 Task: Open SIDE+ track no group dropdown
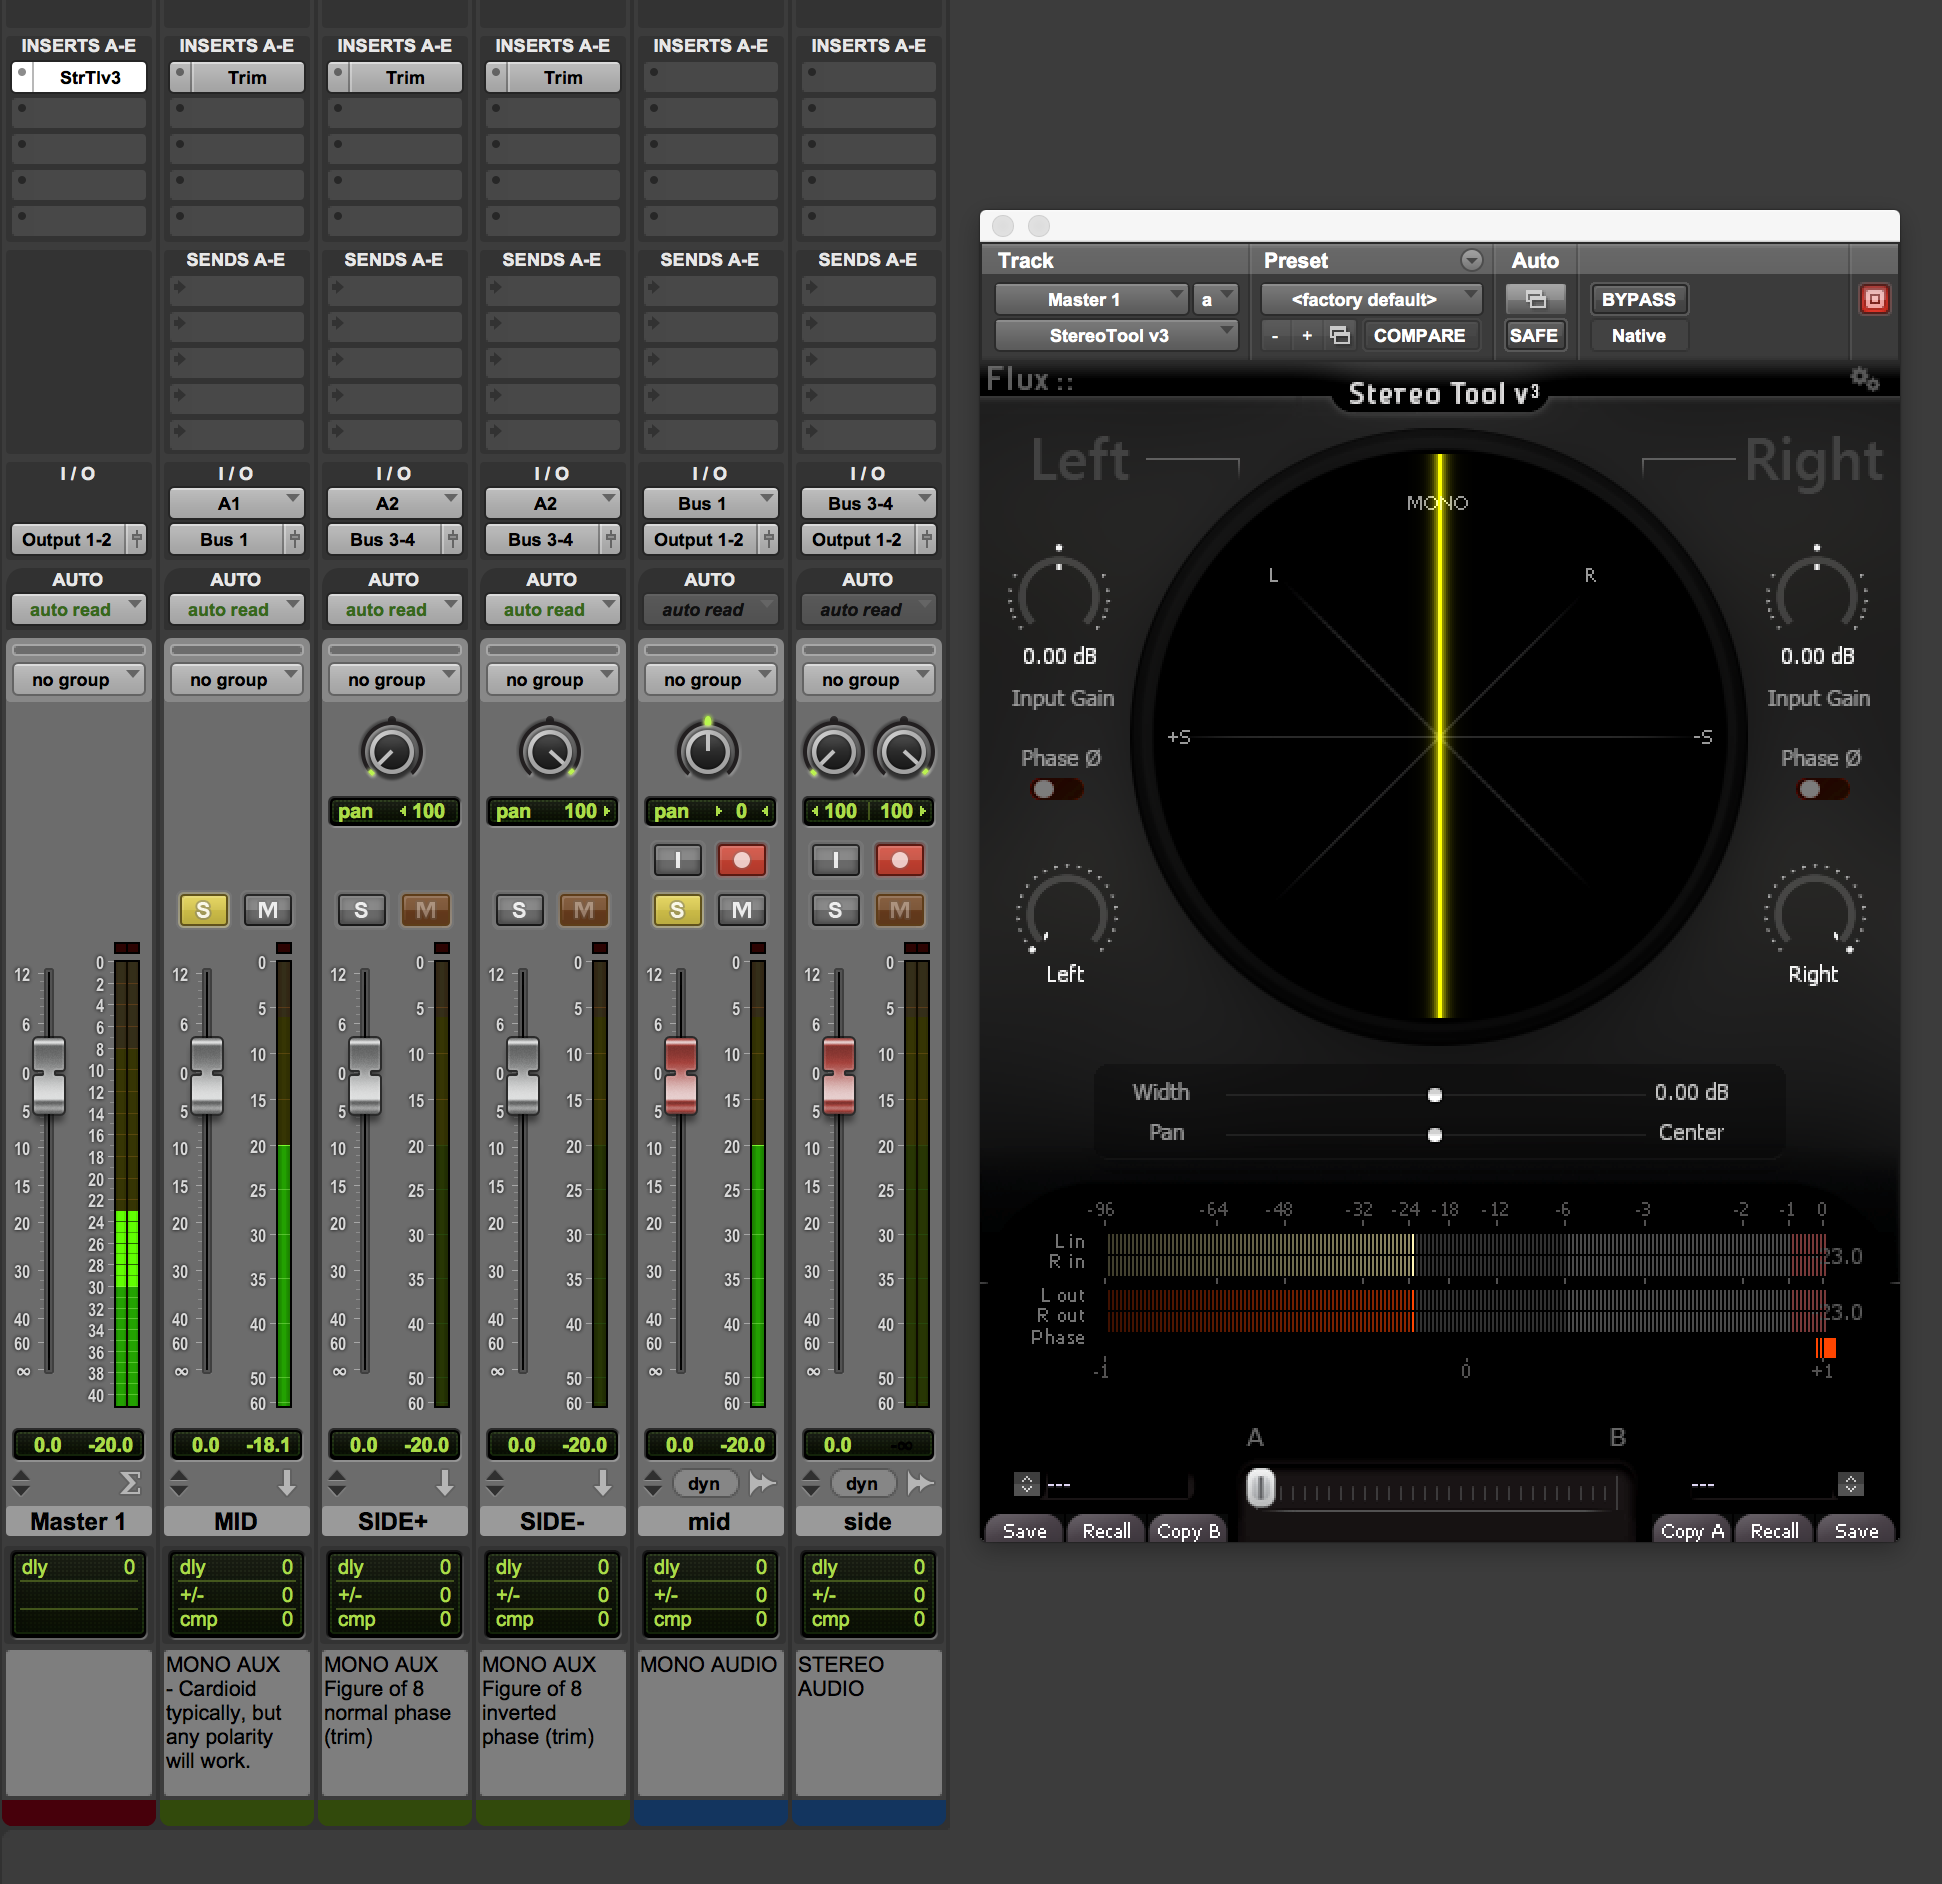(394, 679)
